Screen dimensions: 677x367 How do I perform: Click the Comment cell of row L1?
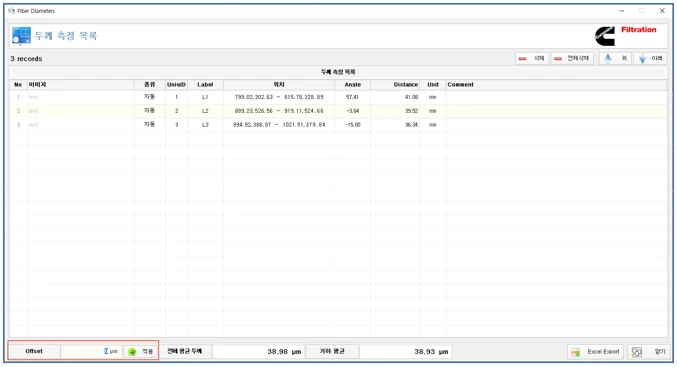coord(556,97)
